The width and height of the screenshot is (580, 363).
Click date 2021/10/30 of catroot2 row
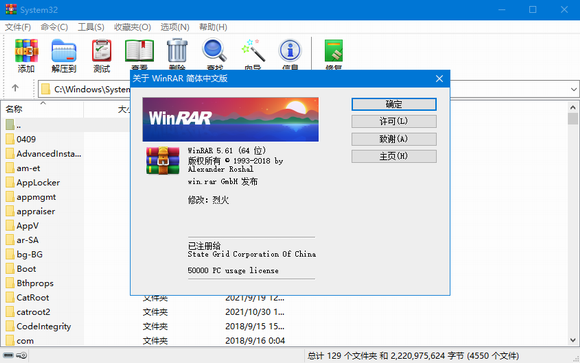coord(254,312)
